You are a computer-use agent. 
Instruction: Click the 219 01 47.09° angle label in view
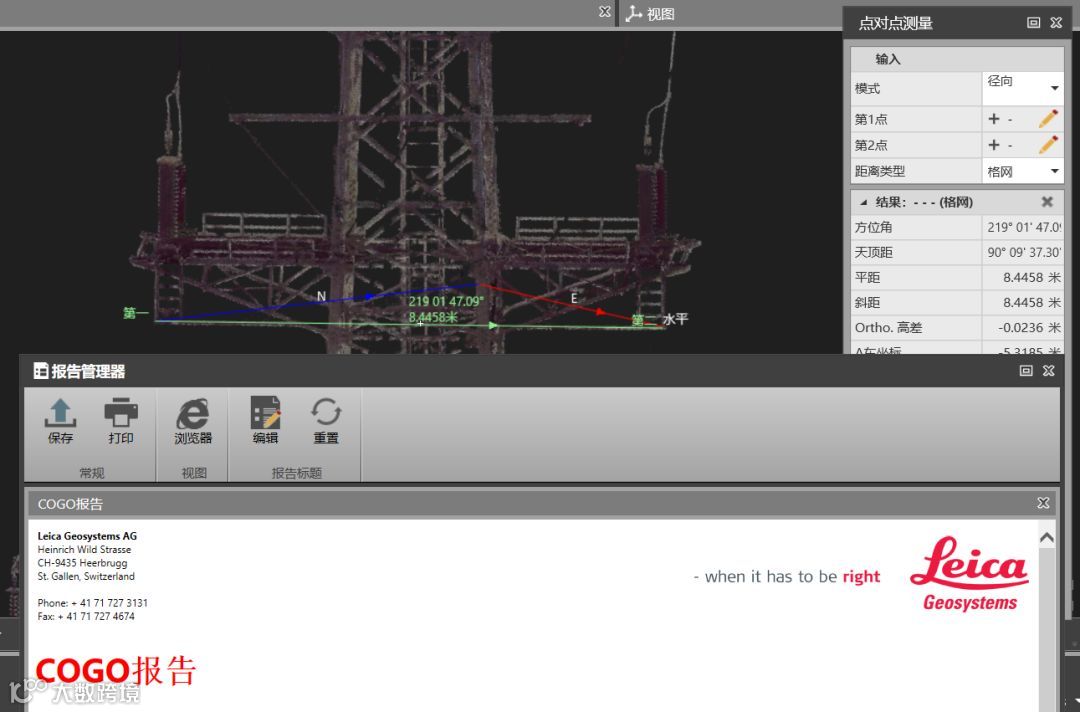pos(446,301)
